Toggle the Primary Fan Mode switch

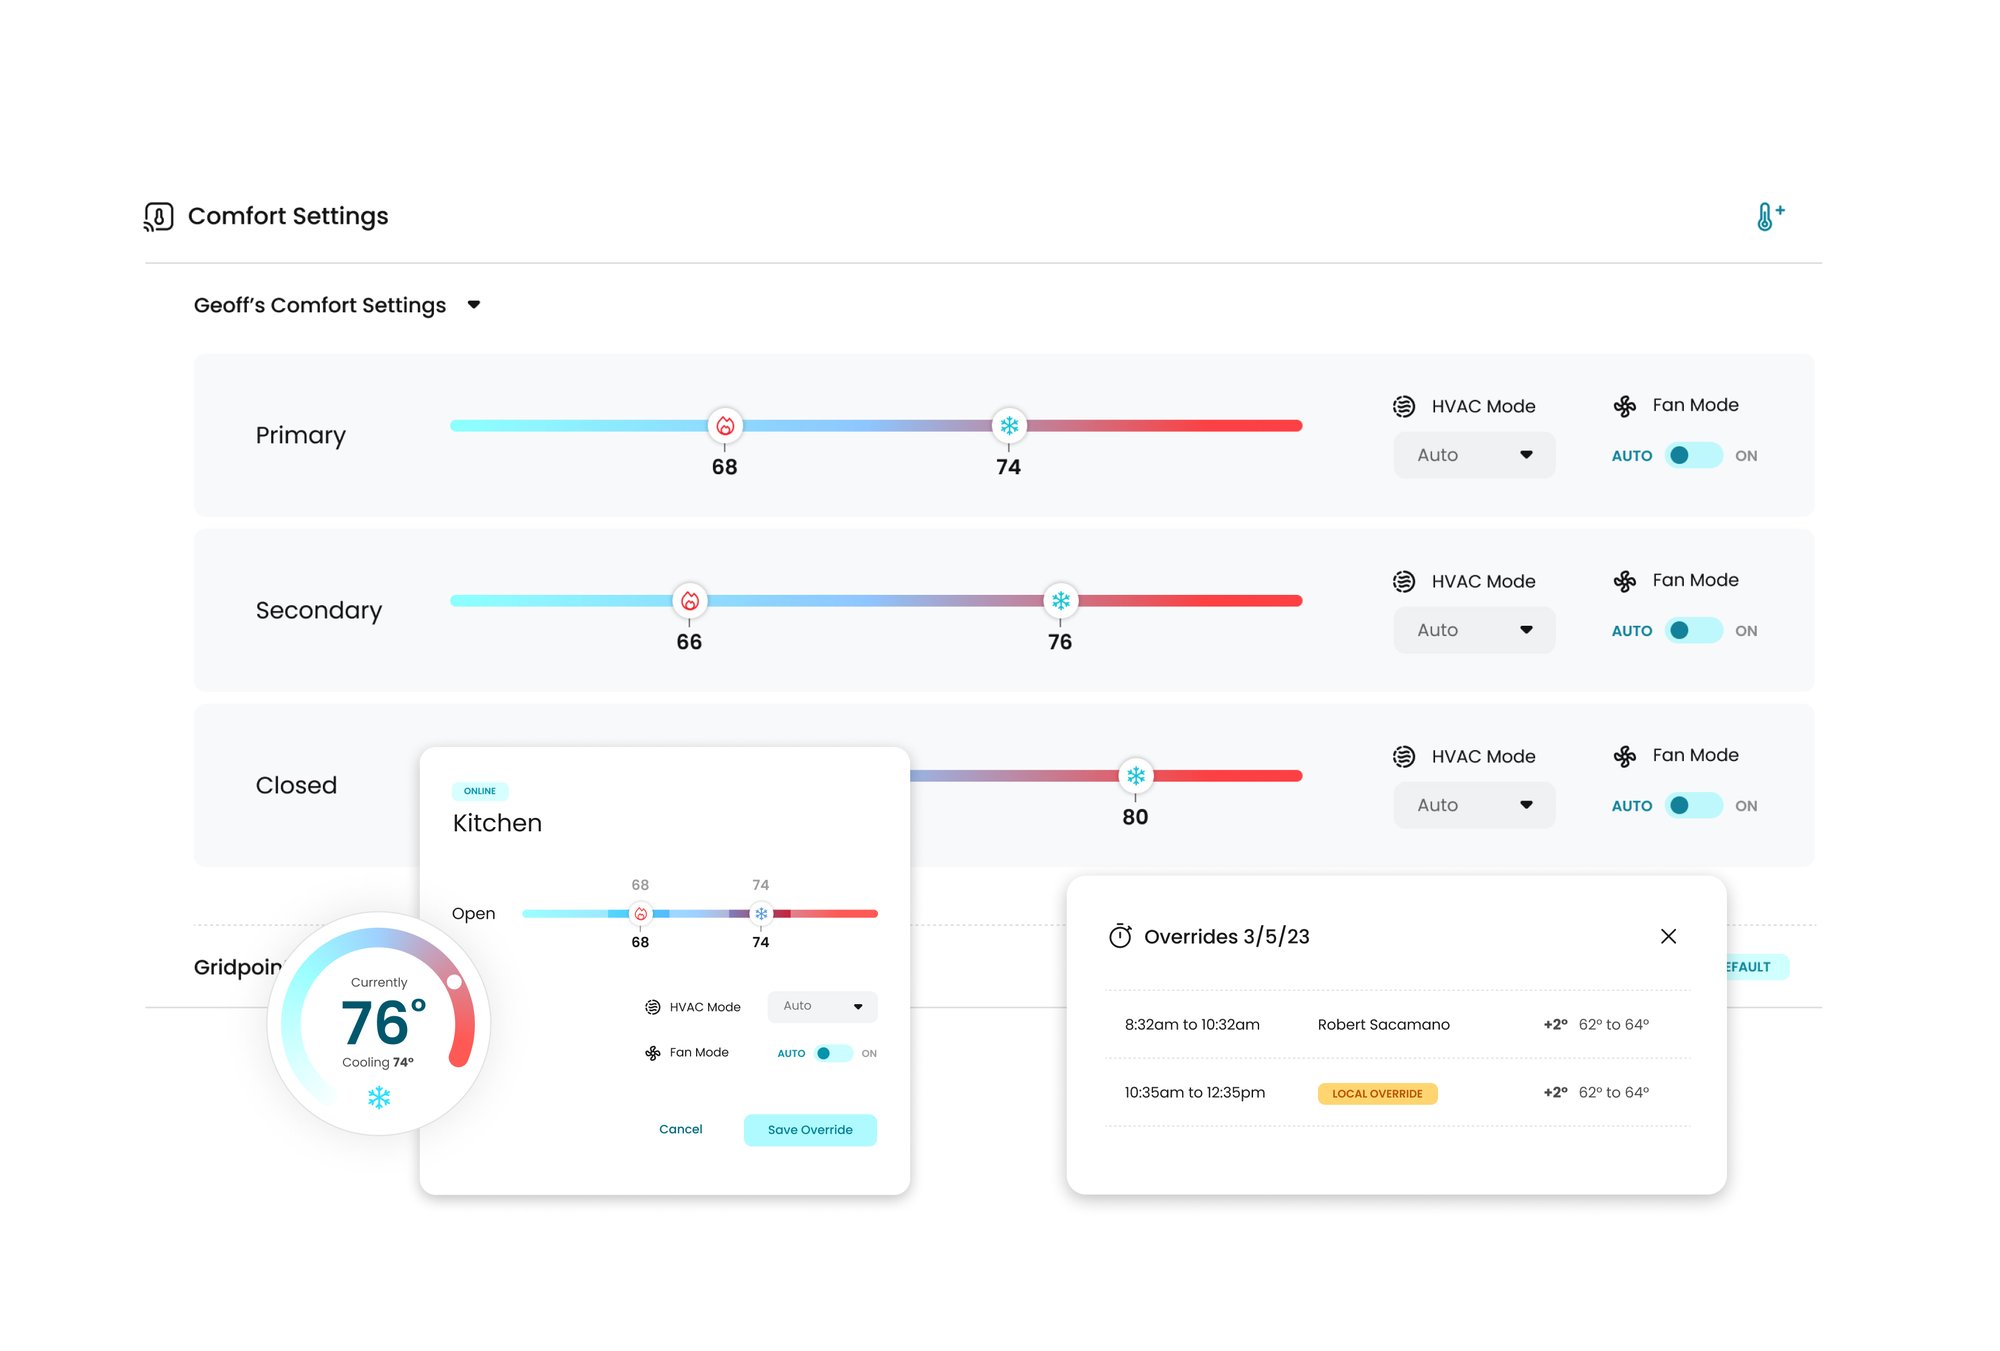click(1694, 455)
